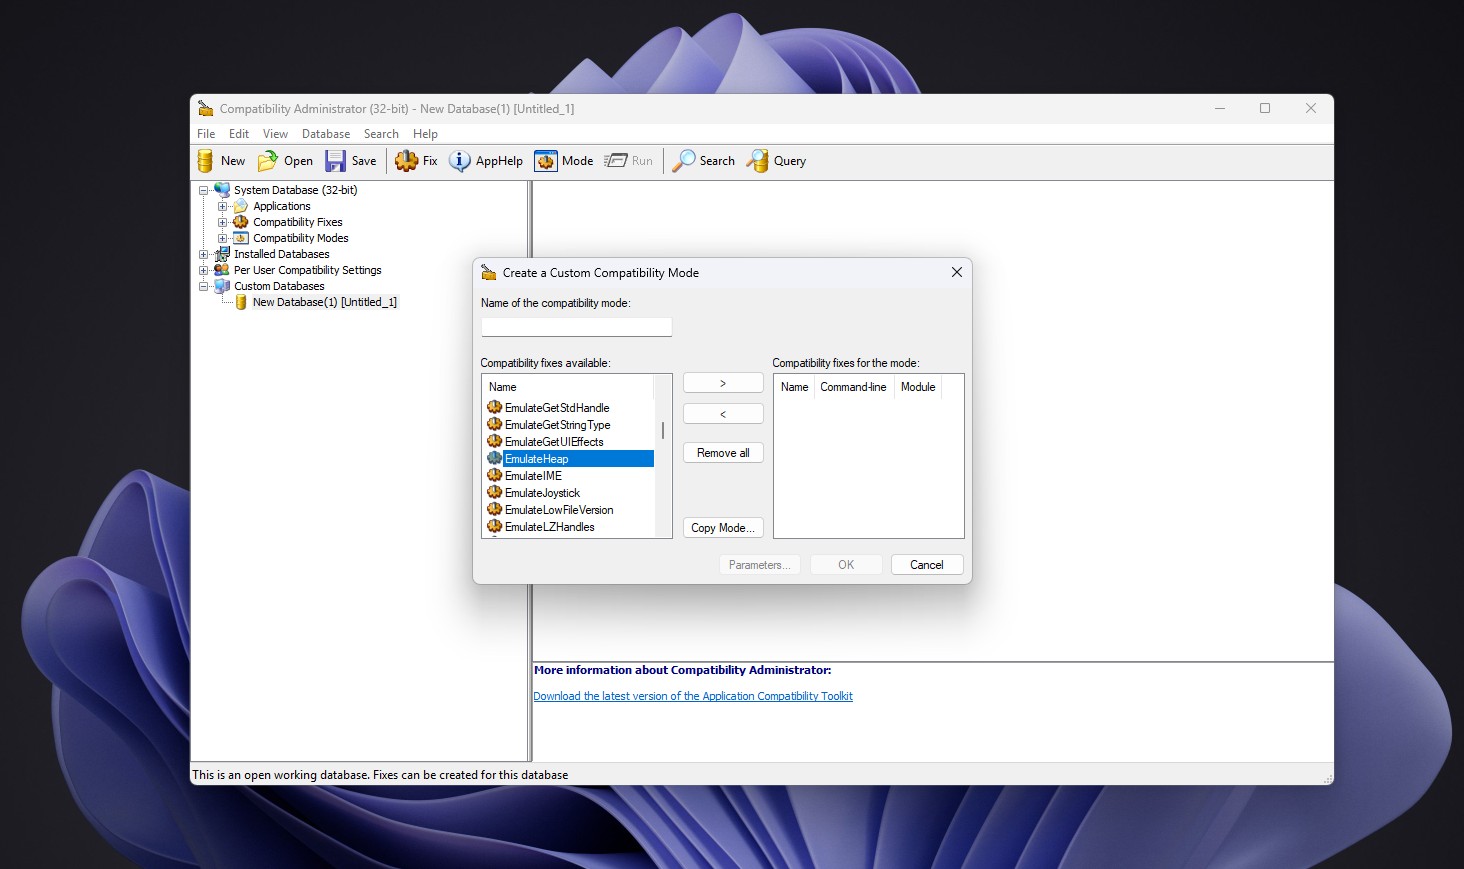The width and height of the screenshot is (1464, 869).
Task: Select the EmulateJoystick fix icon
Action: [x=494, y=492]
